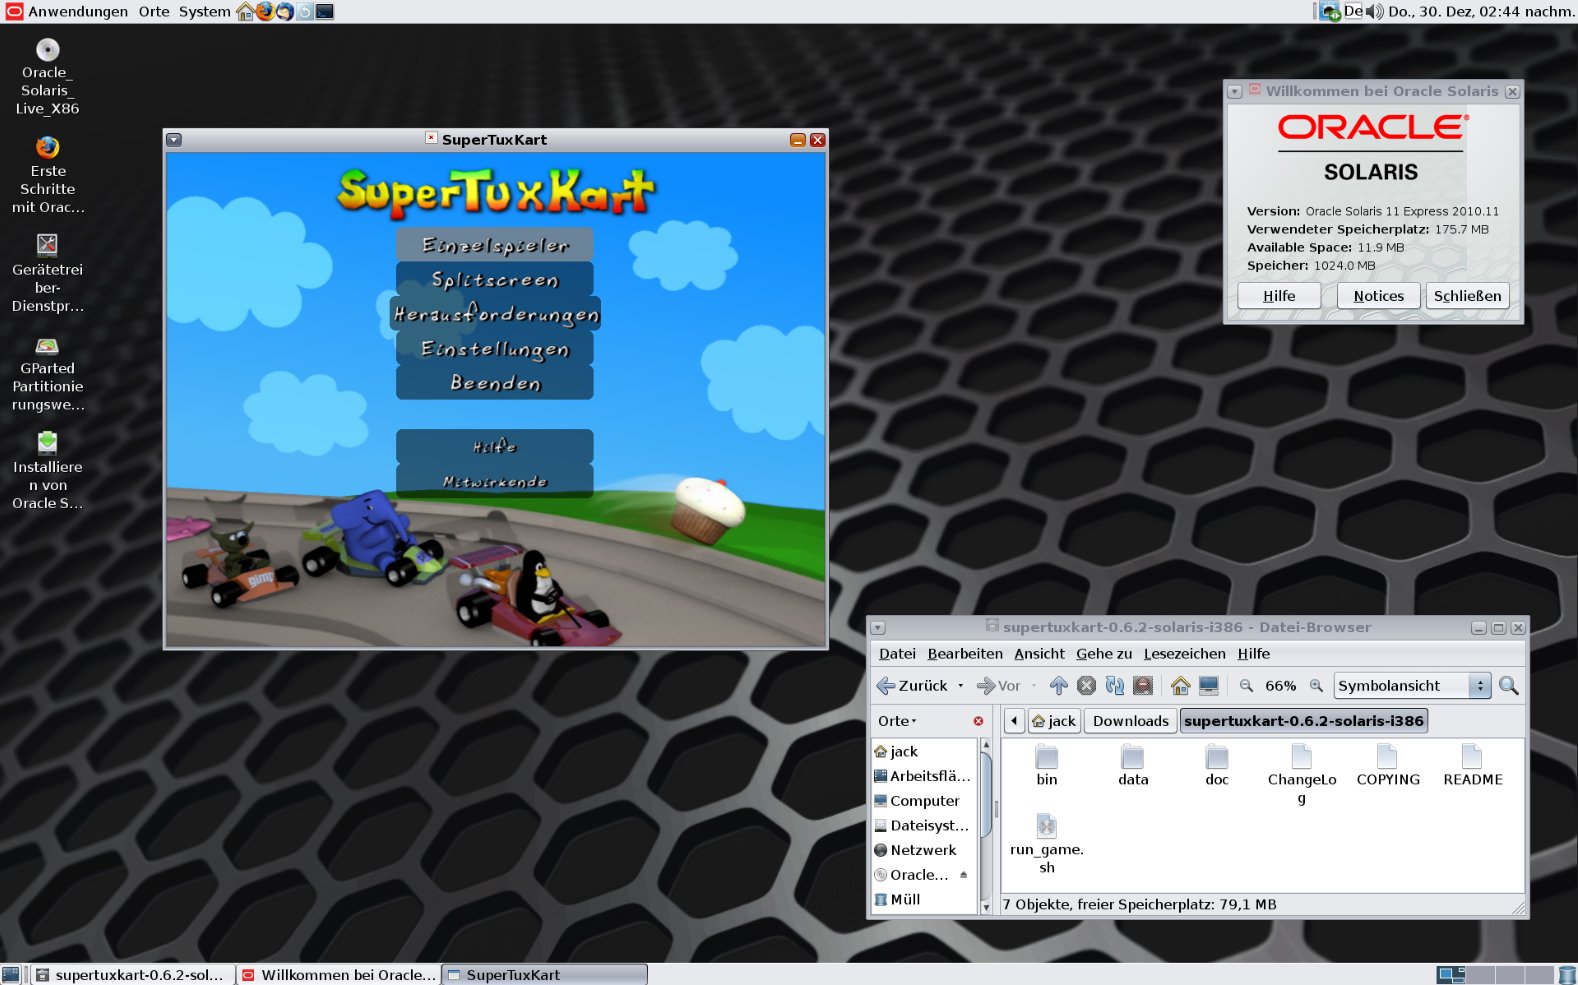Image resolution: width=1578 pixels, height=985 pixels.
Task: Click Mitwirkende in SuperTuxKart menu
Action: pyautogui.click(x=495, y=481)
